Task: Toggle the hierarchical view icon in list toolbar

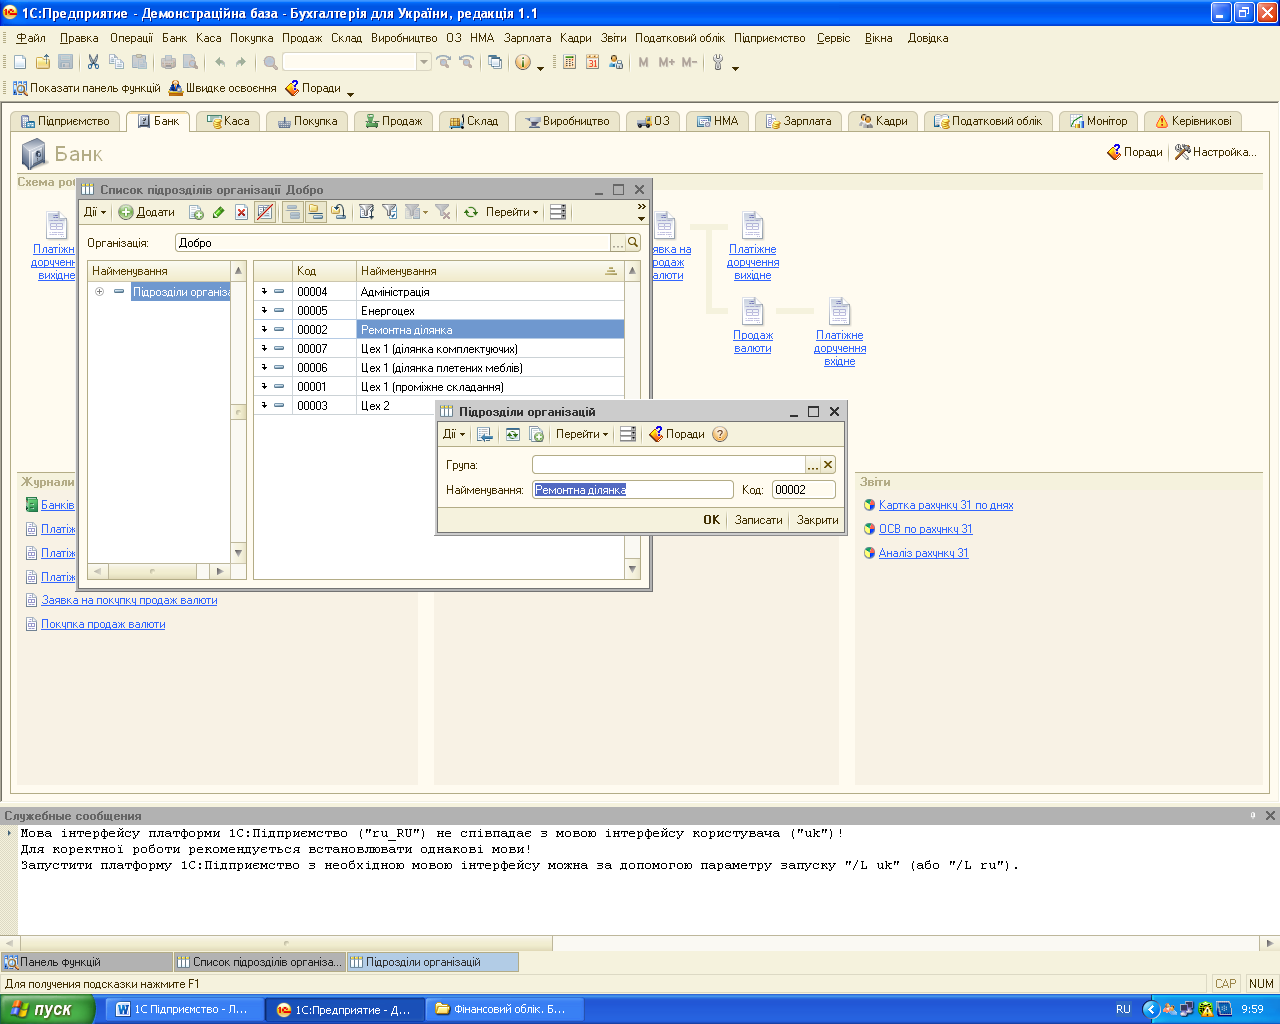Action: pos(293,212)
